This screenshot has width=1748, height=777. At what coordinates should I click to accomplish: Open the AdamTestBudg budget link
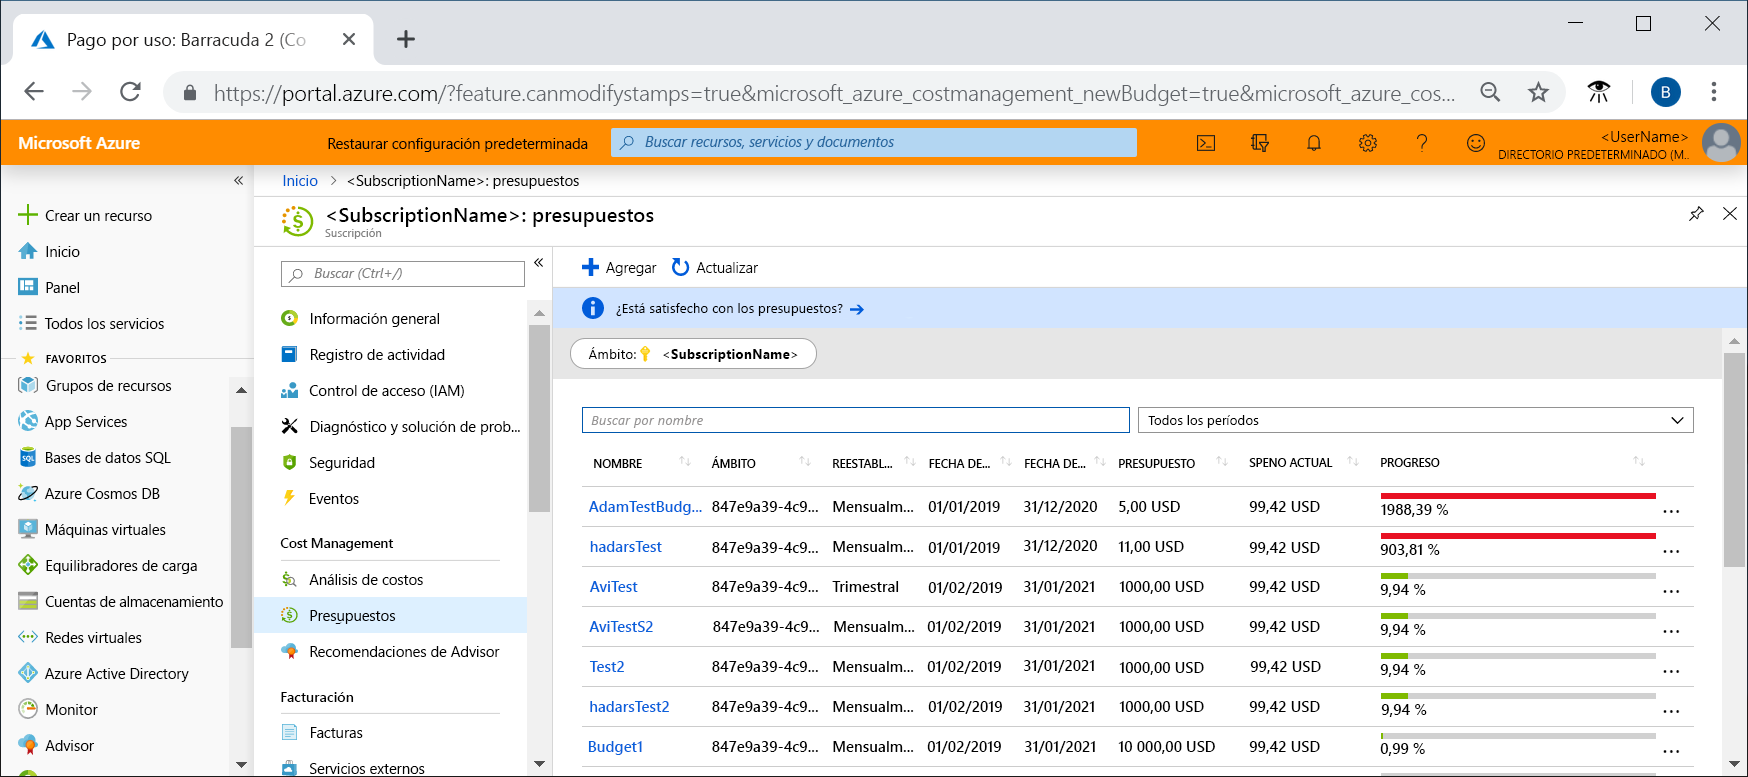(645, 507)
